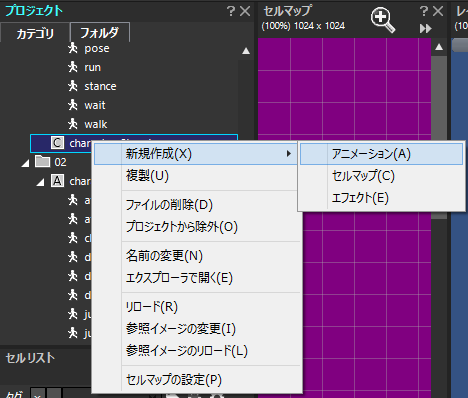The image size is (468, 398).
Task: Close the セルマップ panel
Action: (438, 11)
